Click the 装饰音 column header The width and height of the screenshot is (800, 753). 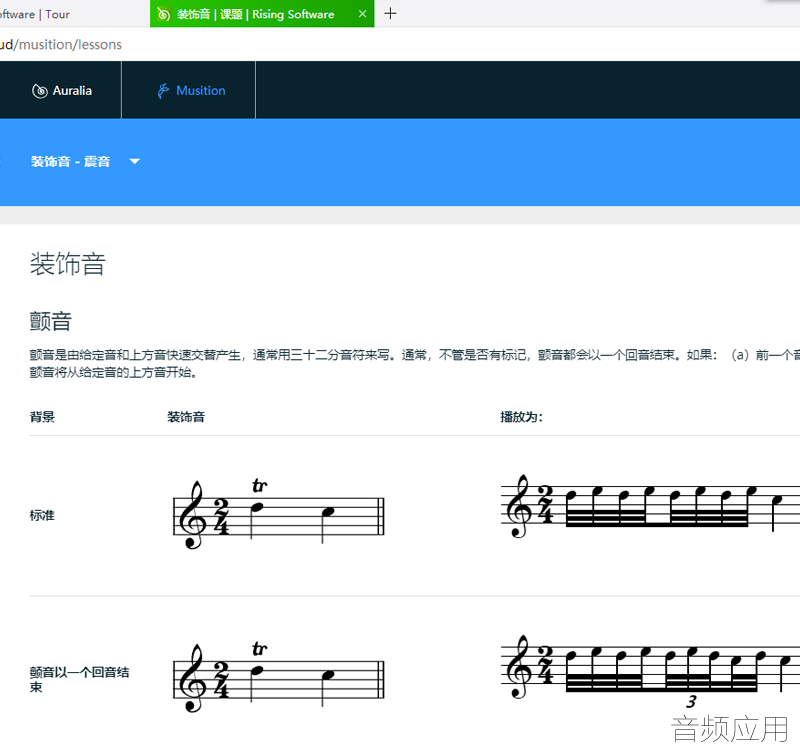pos(186,417)
